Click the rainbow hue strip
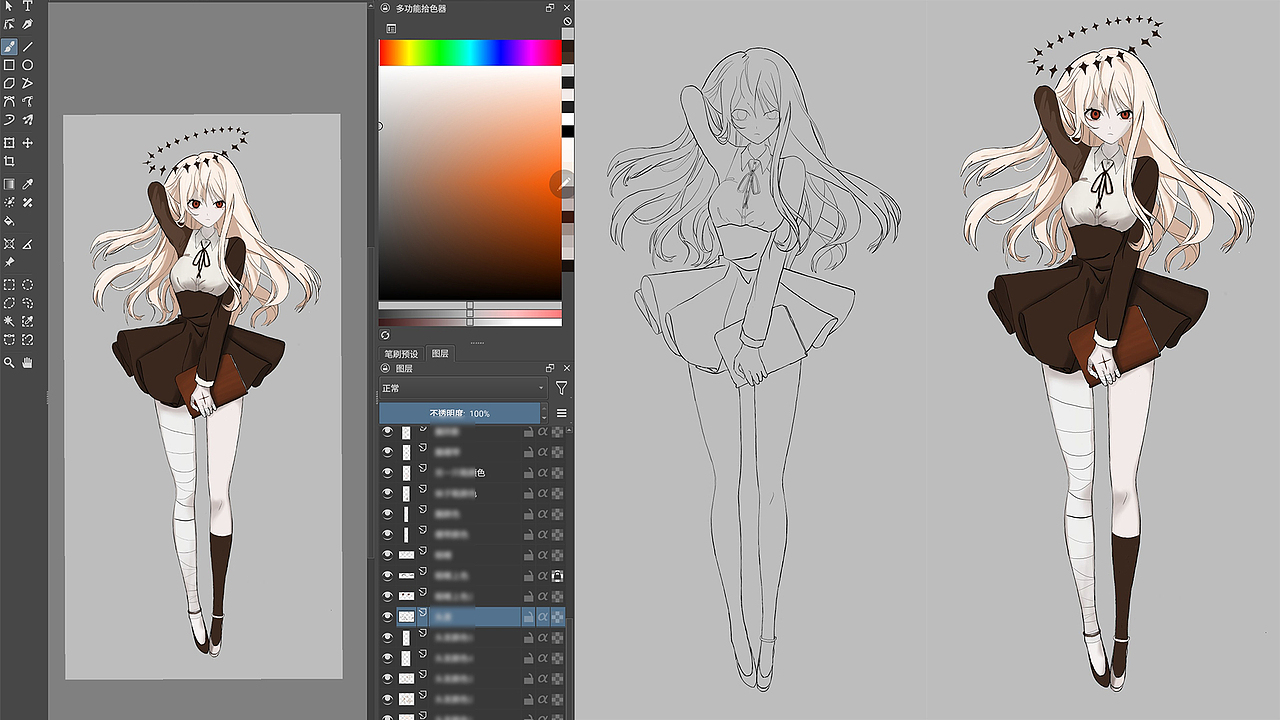The image size is (1280, 720). tap(470, 53)
